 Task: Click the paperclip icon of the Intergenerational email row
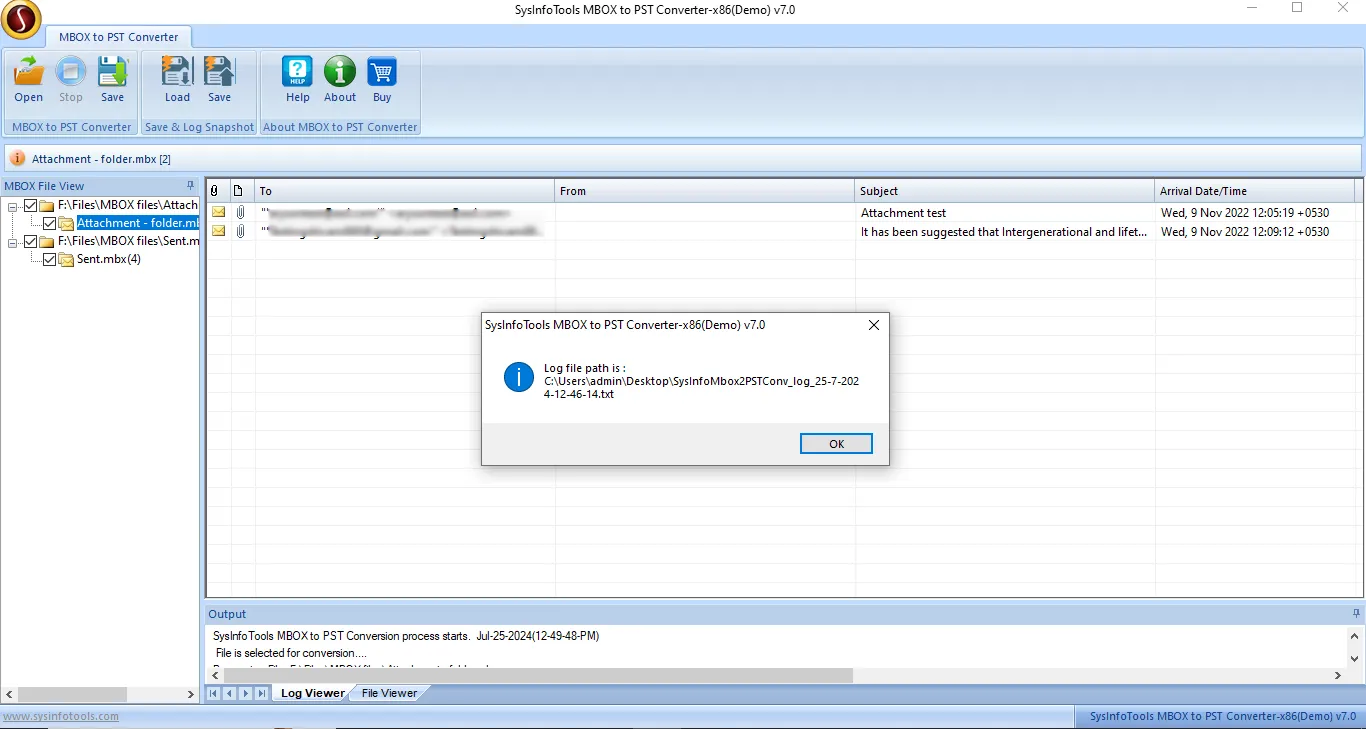coord(240,231)
